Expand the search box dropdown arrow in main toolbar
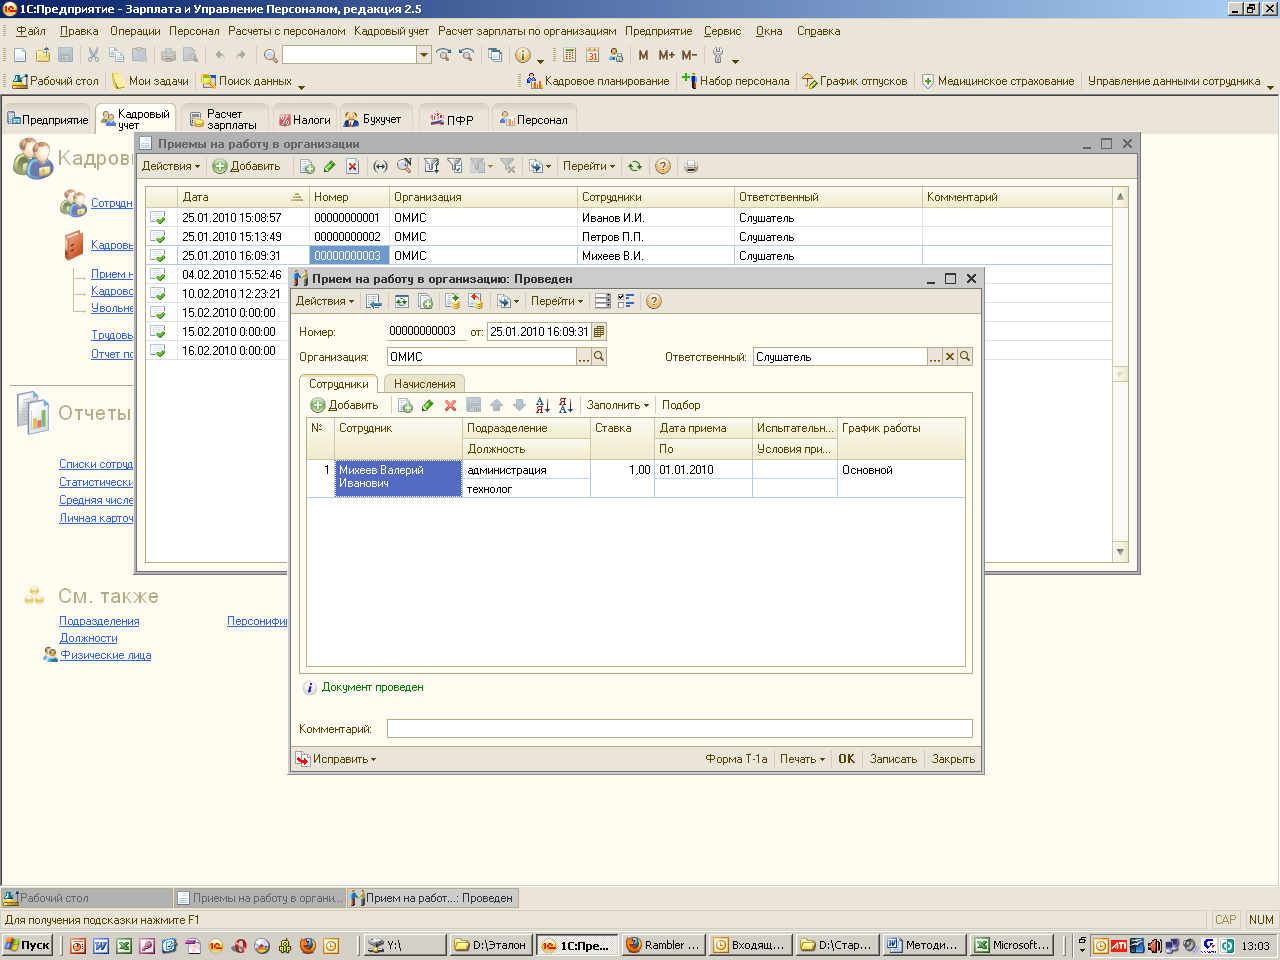 [424, 55]
